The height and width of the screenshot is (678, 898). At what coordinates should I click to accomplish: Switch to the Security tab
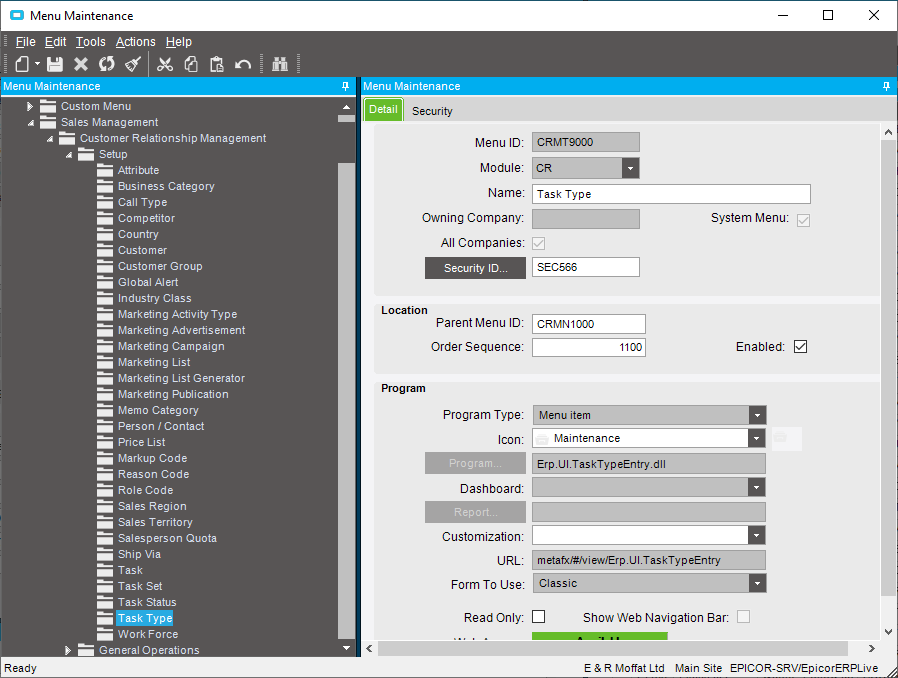431,111
